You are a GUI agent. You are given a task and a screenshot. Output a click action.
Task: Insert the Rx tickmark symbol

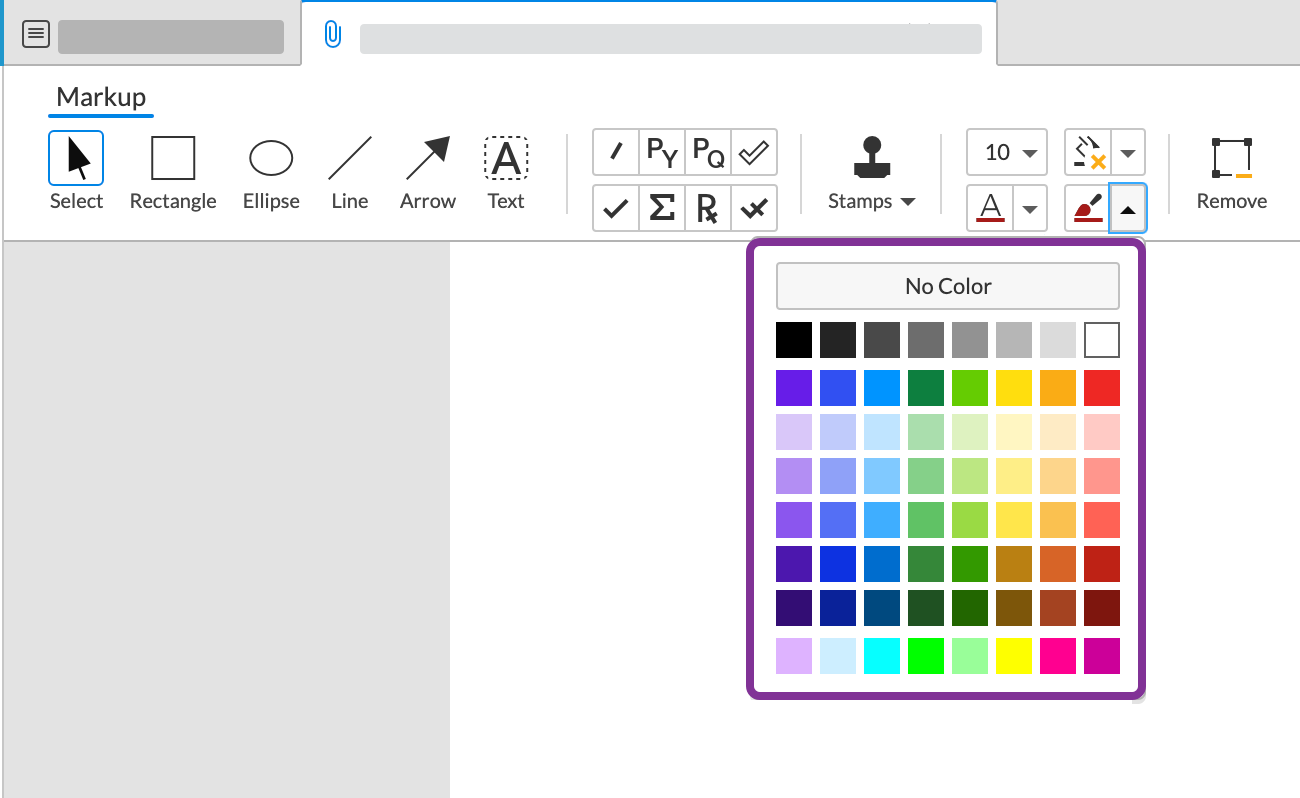(x=708, y=208)
